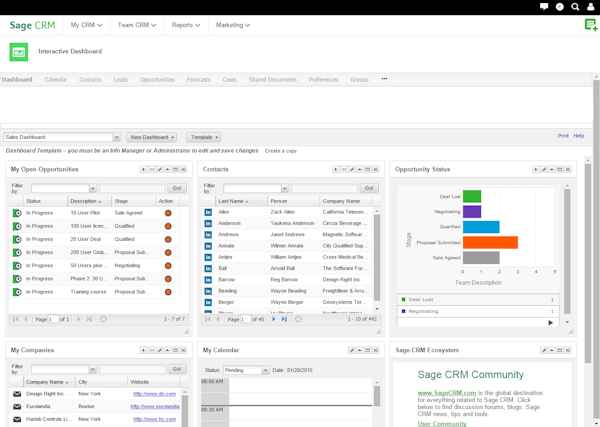Click the green new record icon
Image resolution: width=600 pixels, height=427 pixels.
pos(590,25)
